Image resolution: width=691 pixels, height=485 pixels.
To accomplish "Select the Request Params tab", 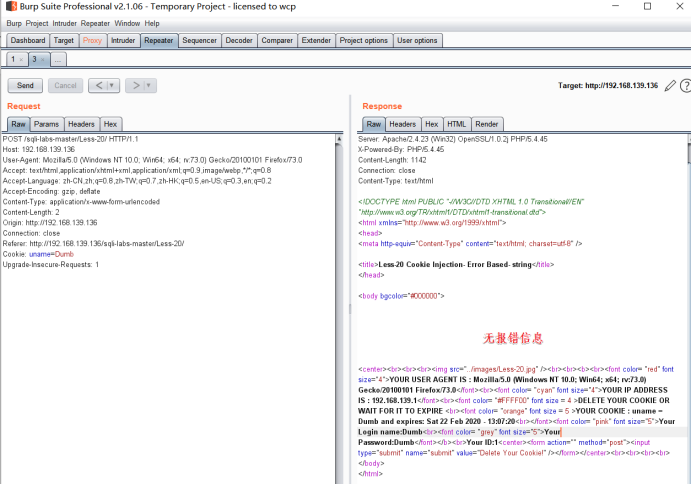I will 46,124.
